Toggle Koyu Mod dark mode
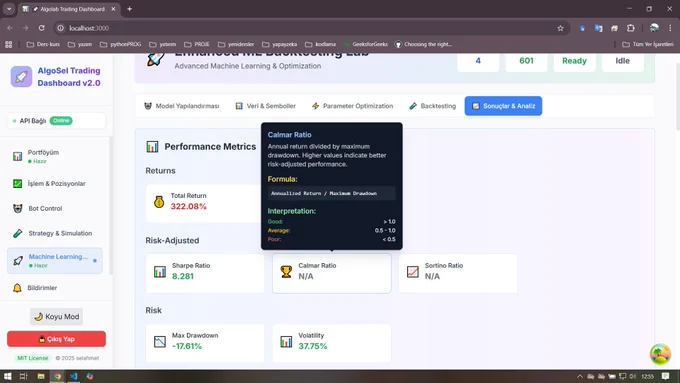The height and width of the screenshot is (383, 680). click(56, 317)
